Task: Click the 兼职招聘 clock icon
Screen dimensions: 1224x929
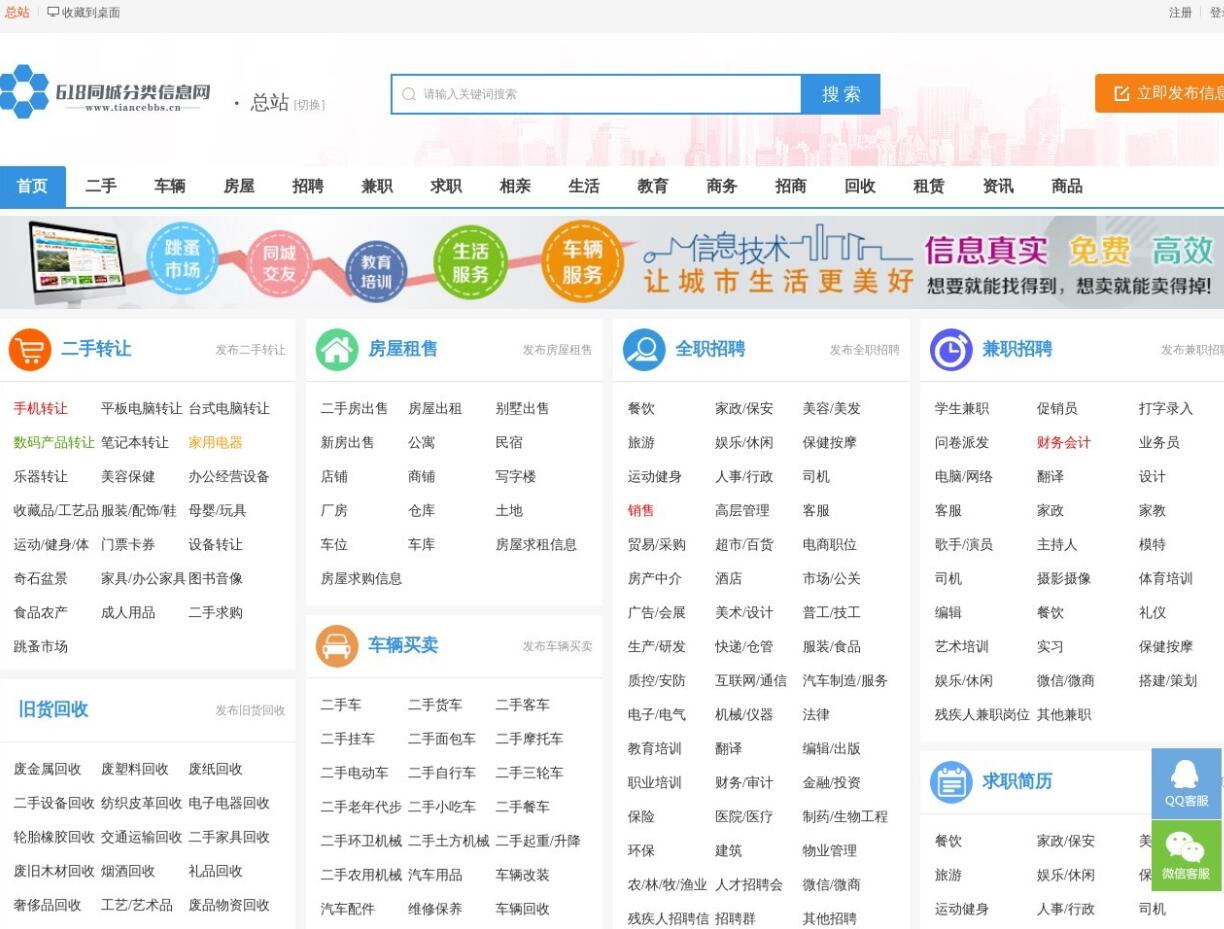Action: pyautogui.click(x=950, y=348)
